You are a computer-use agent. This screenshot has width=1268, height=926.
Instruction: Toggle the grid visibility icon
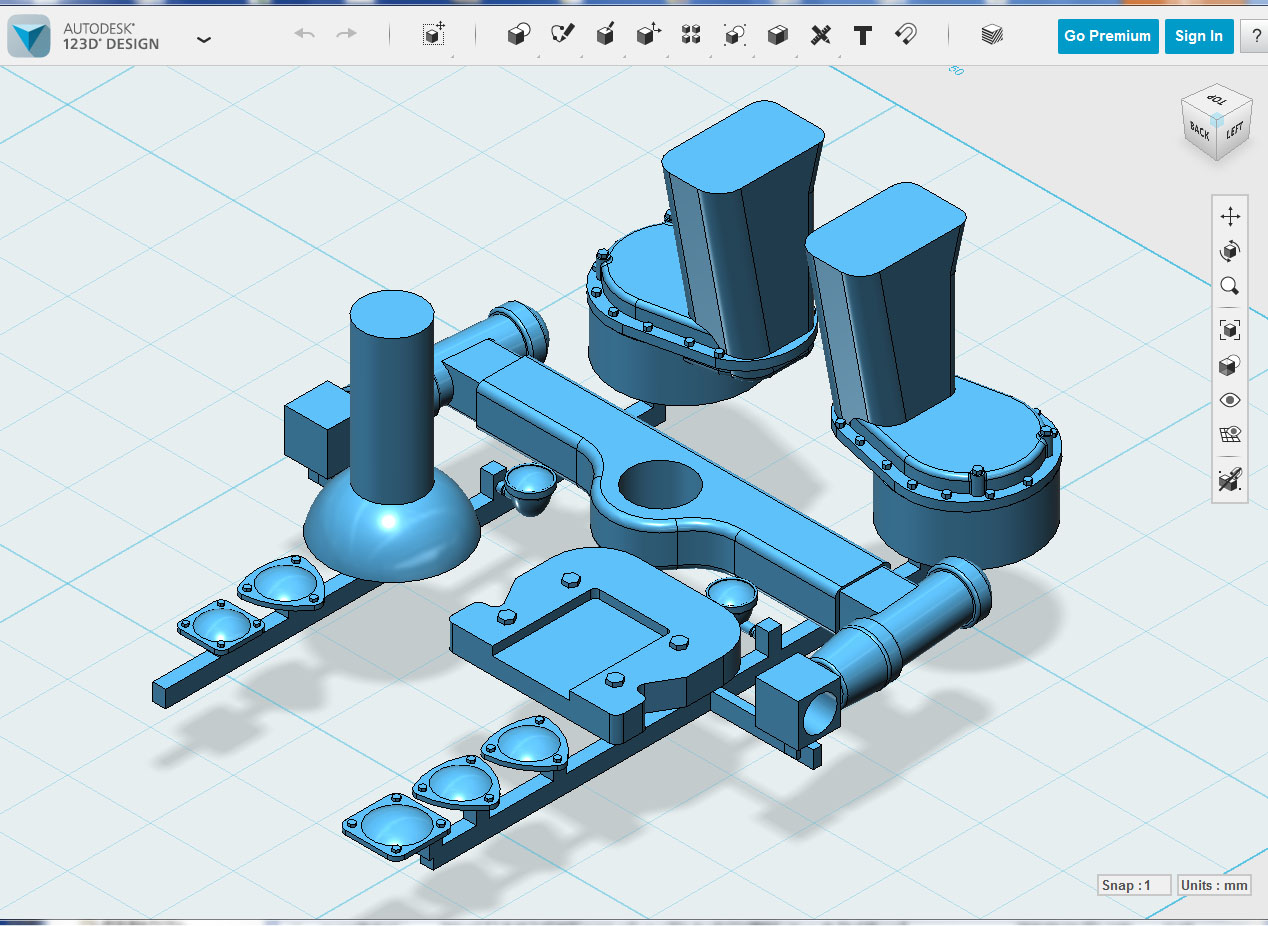pos(1230,434)
